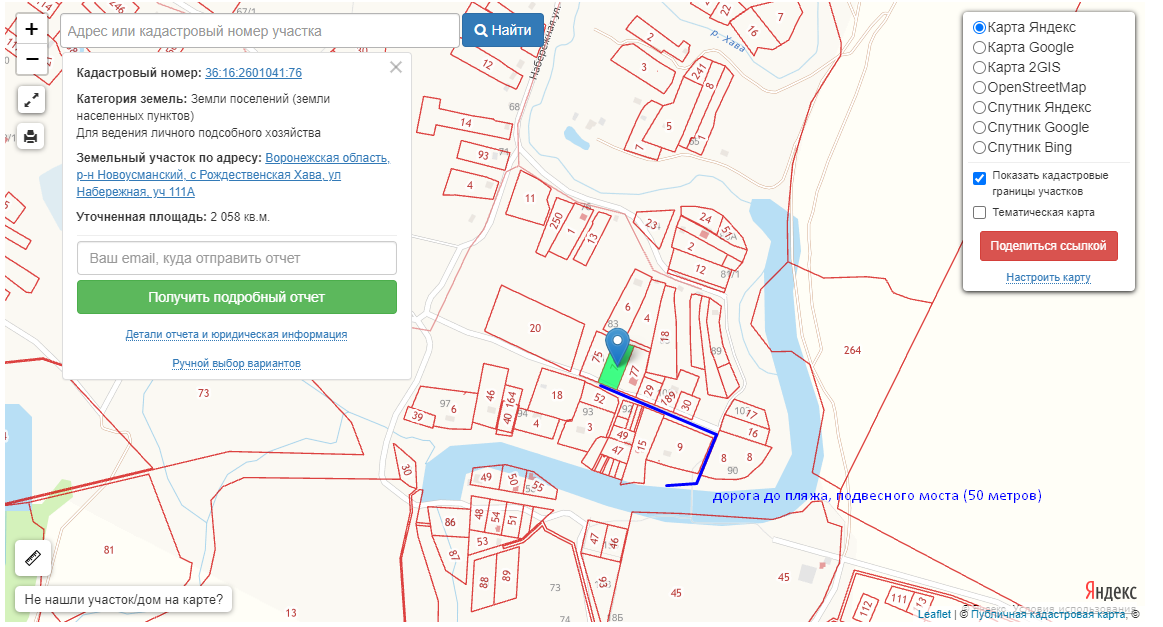Click parcel number 14 on map

click(x=466, y=122)
